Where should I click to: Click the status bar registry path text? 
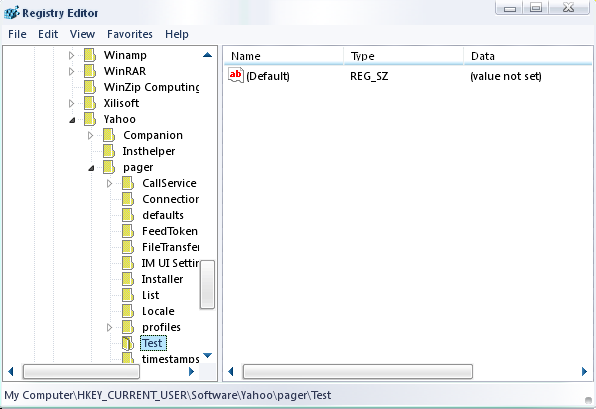(x=168, y=395)
